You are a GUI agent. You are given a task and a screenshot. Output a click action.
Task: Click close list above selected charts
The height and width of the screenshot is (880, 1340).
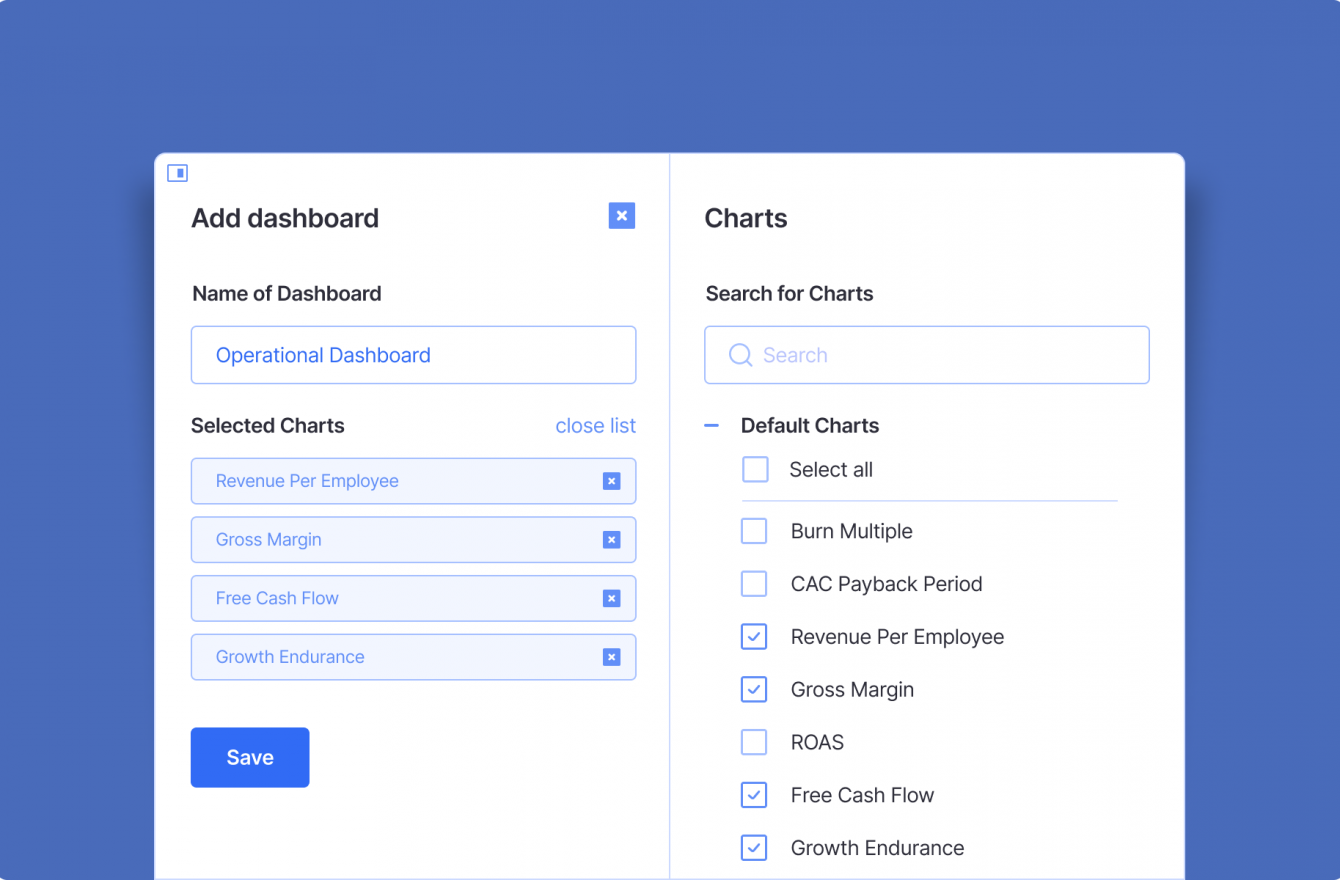coord(595,425)
